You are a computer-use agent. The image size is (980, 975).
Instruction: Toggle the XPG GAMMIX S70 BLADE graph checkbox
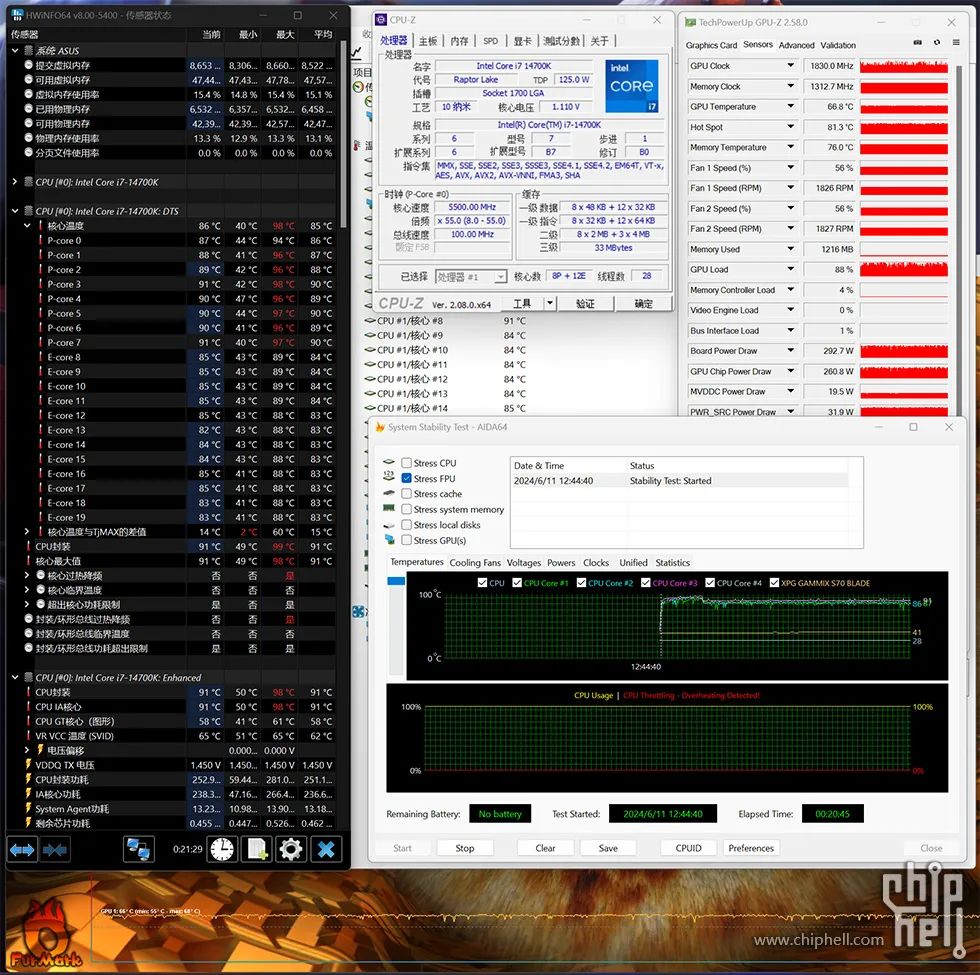tap(774, 582)
